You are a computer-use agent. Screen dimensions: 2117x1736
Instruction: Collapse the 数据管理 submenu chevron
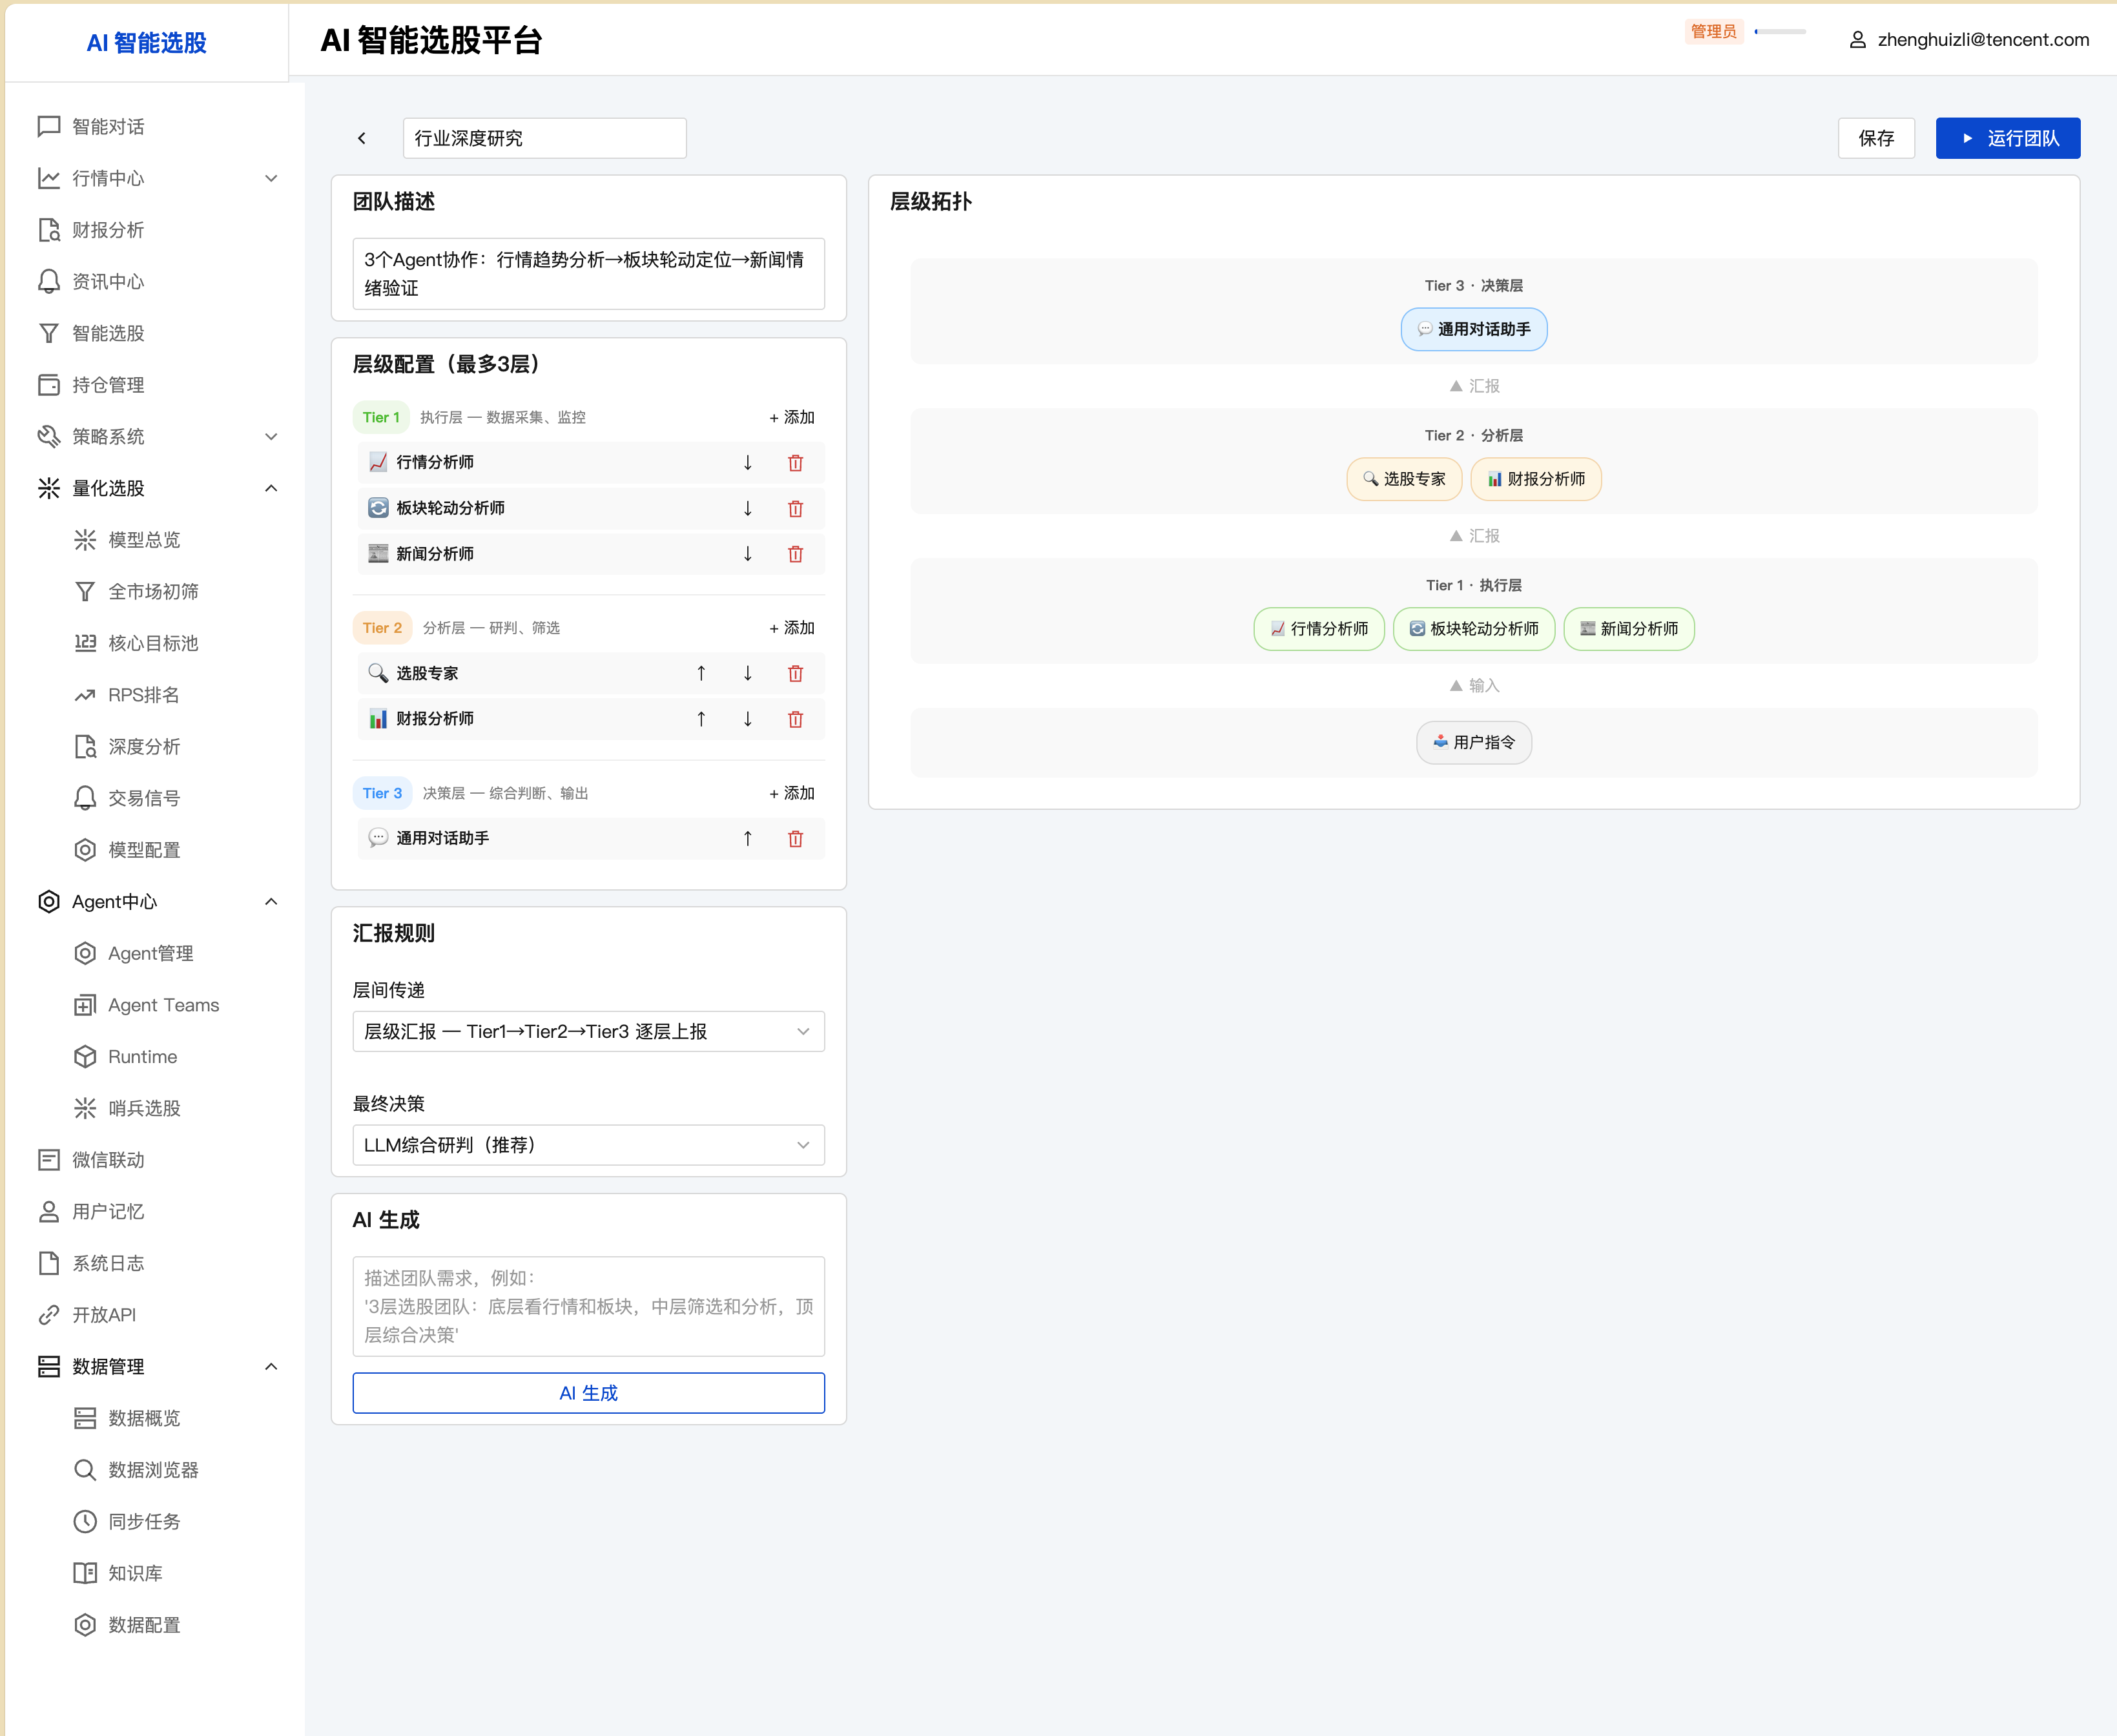click(271, 1366)
